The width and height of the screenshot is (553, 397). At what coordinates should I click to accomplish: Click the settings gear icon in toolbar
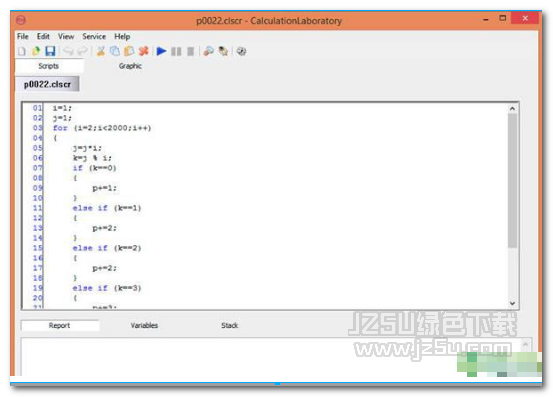[241, 51]
